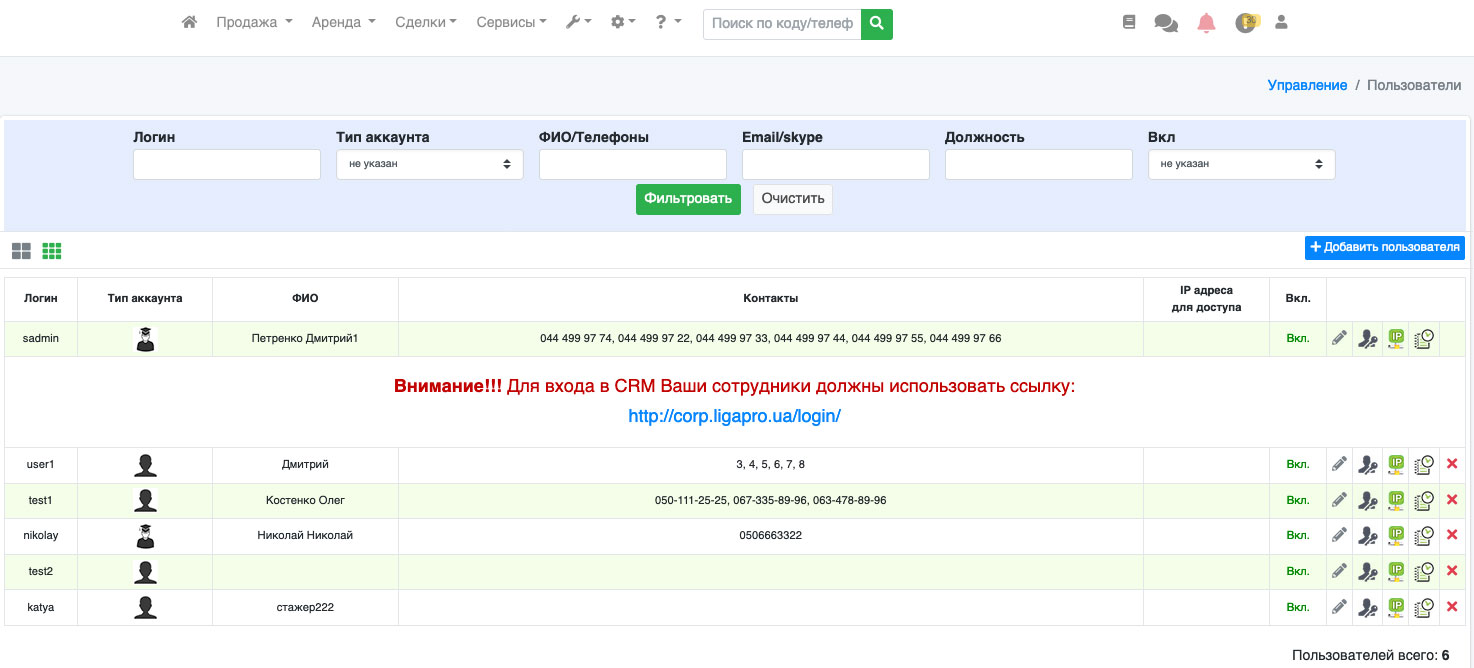
Task: Open the notifications bell icon
Action: (x=1206, y=22)
